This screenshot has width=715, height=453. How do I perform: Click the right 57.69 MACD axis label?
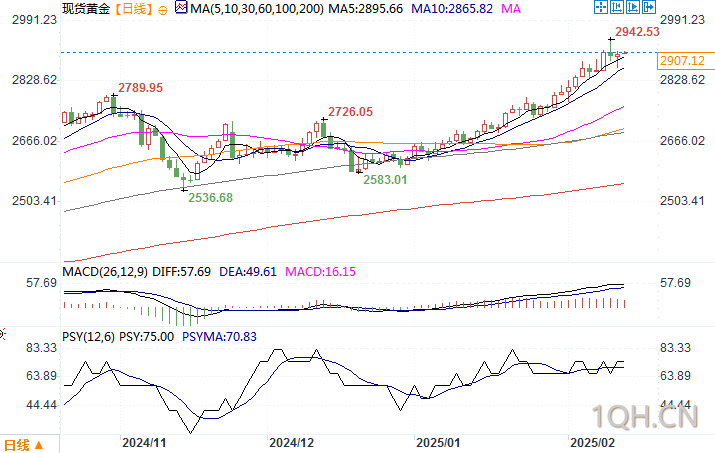675,283
